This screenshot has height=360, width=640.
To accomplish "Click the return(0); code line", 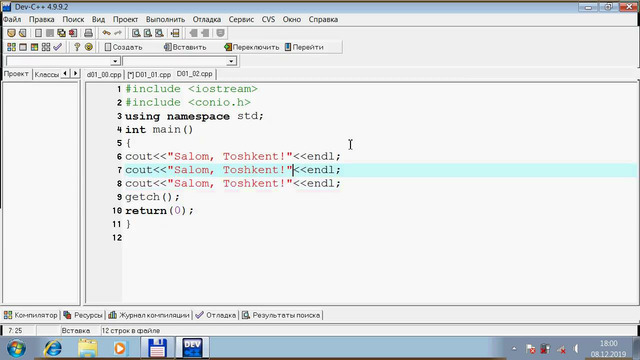I will click(x=159, y=211).
